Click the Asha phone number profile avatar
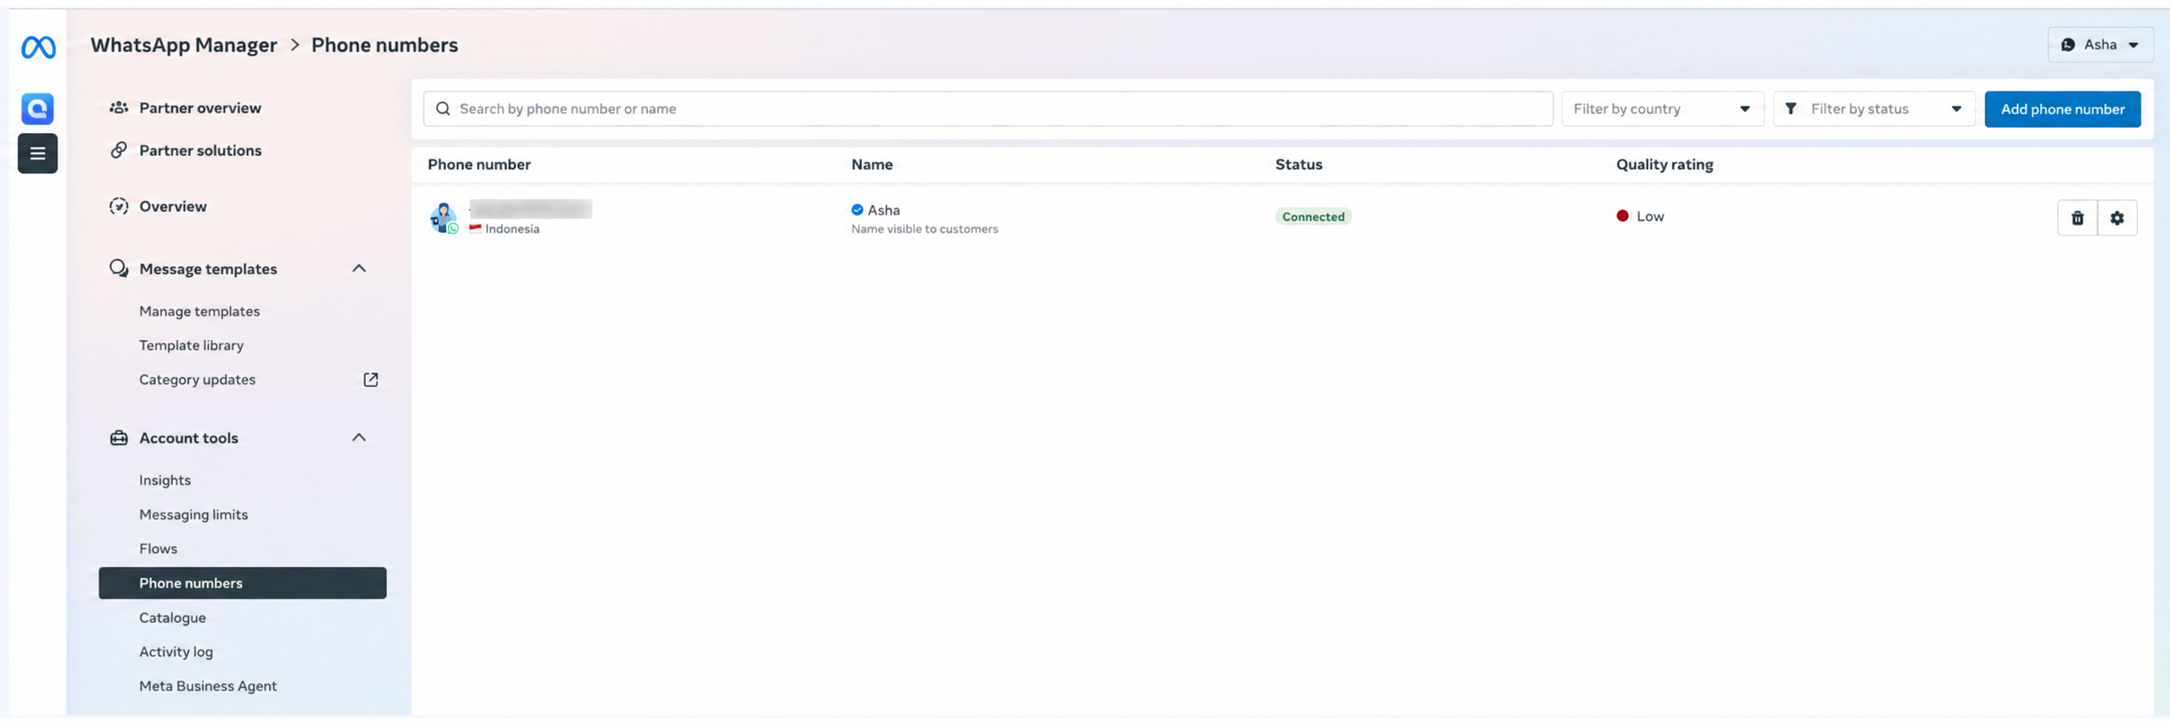Viewport: 2170px width, 725px height. pyautogui.click(x=443, y=217)
